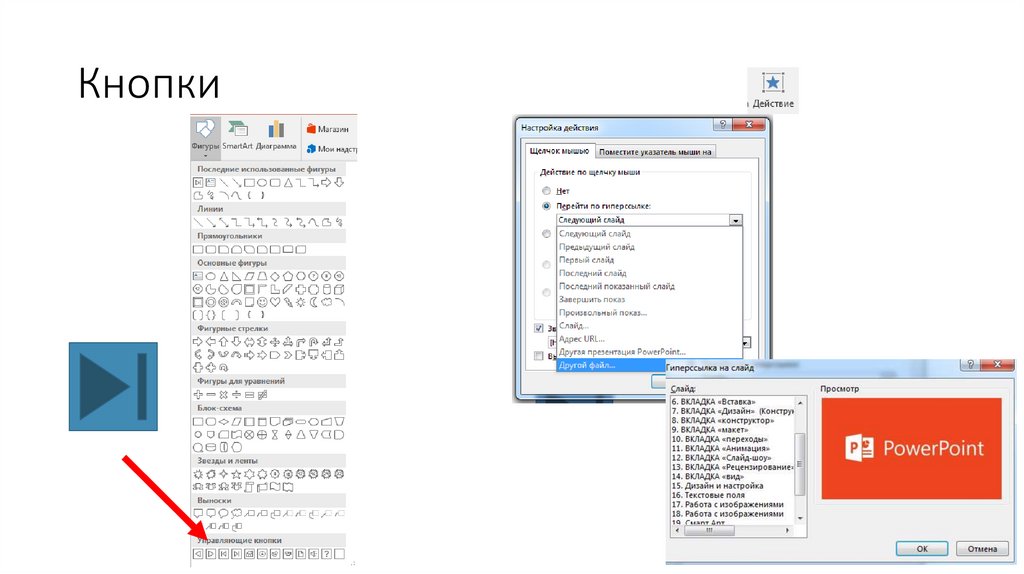This screenshot has width=1024, height=574.
Task: Pick the smiley face shape
Action: tap(262, 302)
